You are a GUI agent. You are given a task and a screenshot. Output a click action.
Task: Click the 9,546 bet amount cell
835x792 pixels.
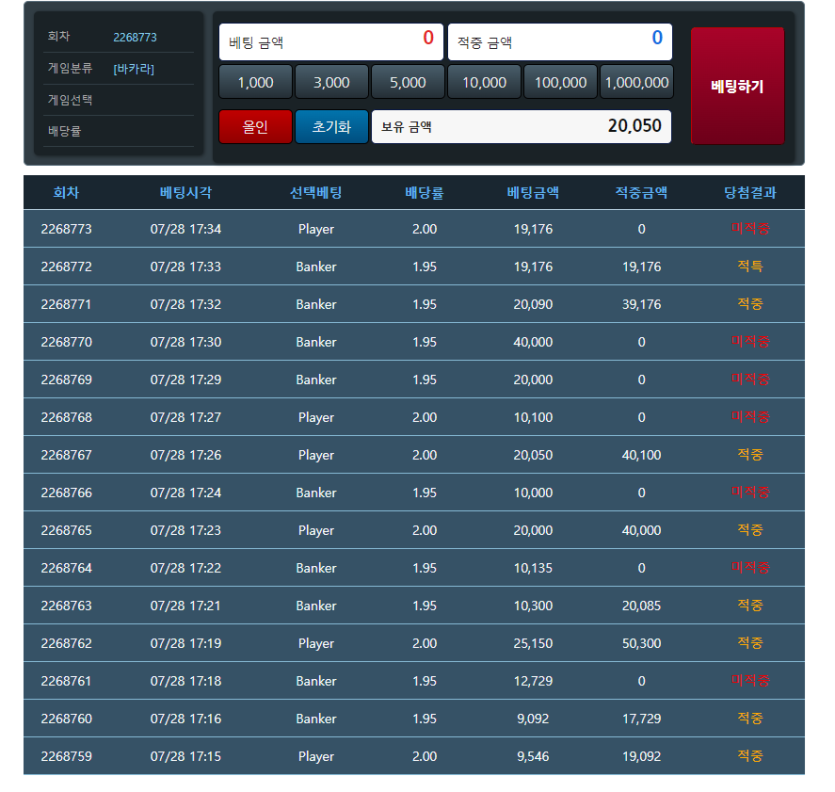click(533, 756)
